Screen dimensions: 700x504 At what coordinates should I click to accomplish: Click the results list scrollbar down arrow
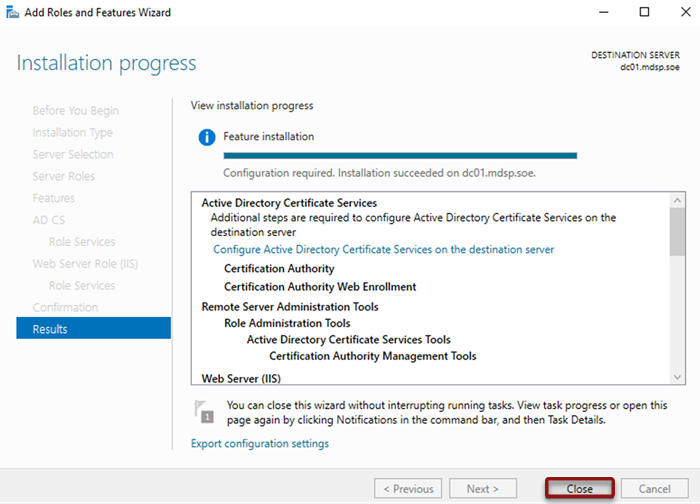(677, 377)
